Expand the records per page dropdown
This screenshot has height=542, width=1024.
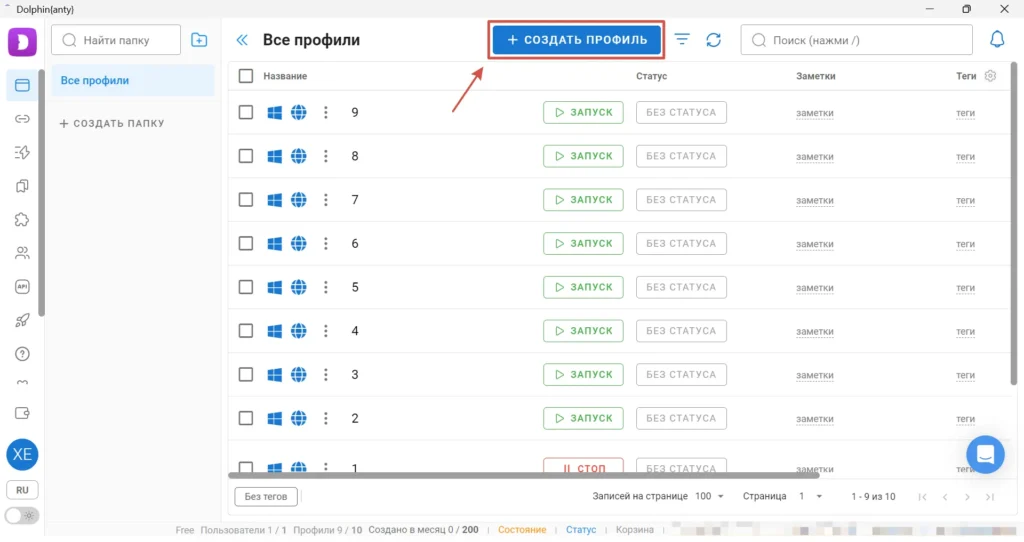coord(710,496)
